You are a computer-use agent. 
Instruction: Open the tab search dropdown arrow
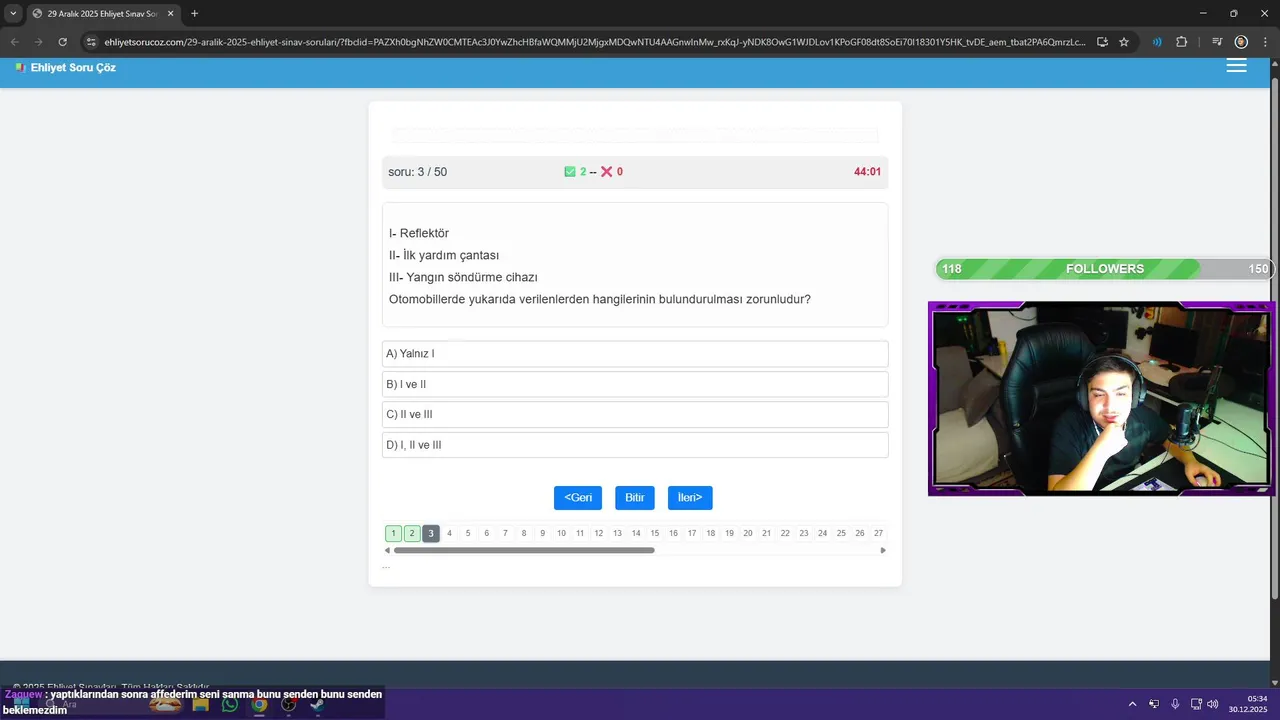[13, 13]
